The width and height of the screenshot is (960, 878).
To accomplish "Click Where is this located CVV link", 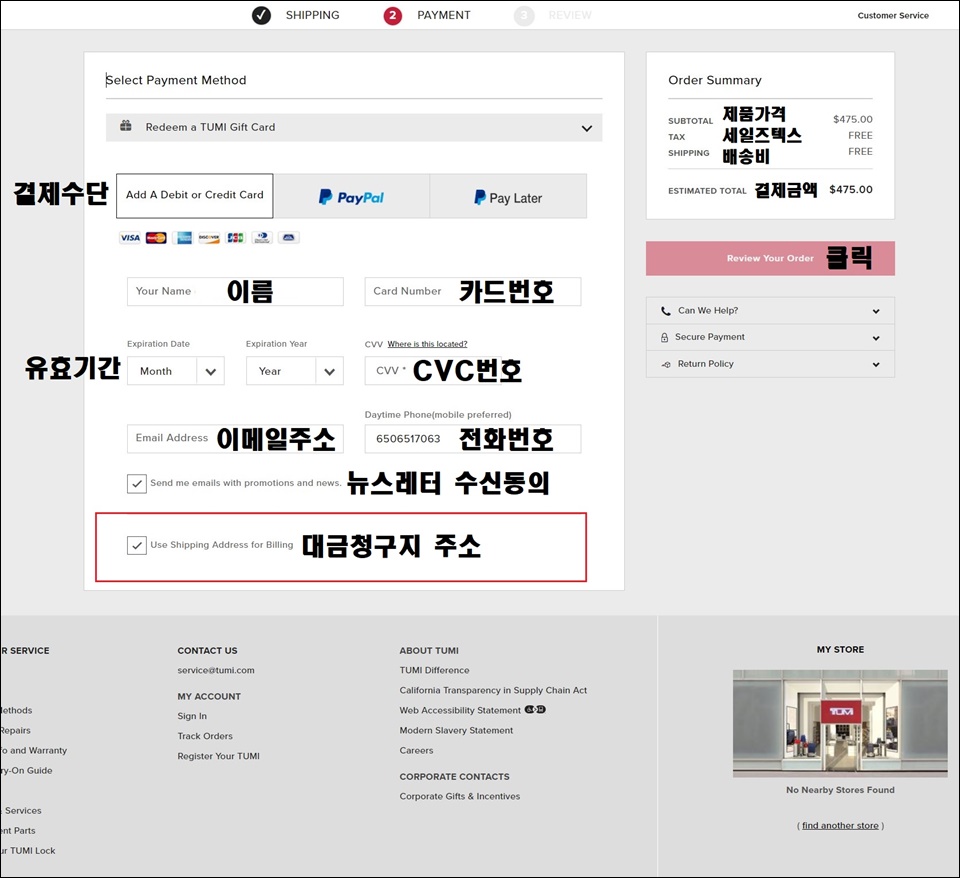I will [427, 344].
